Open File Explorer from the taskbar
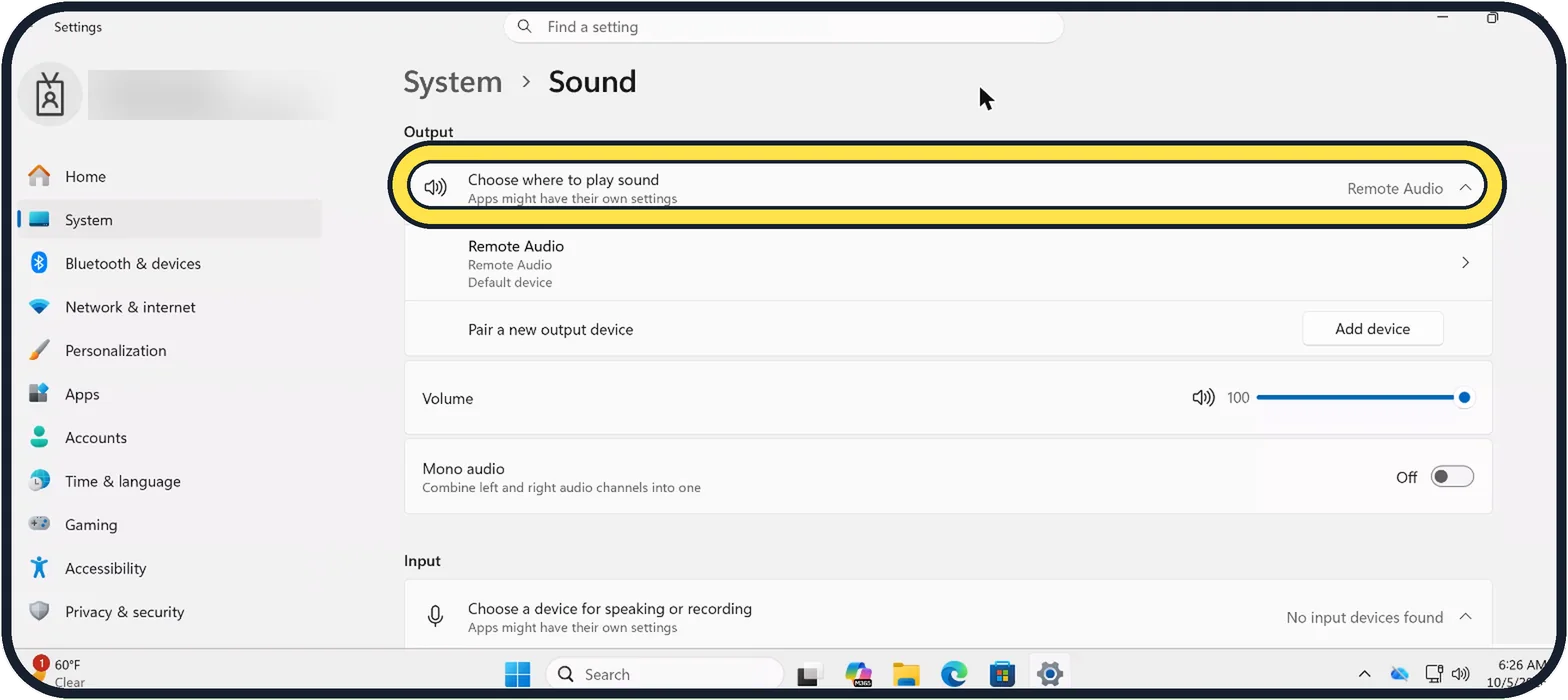Screen dimensions: 1568x700 point(906,674)
